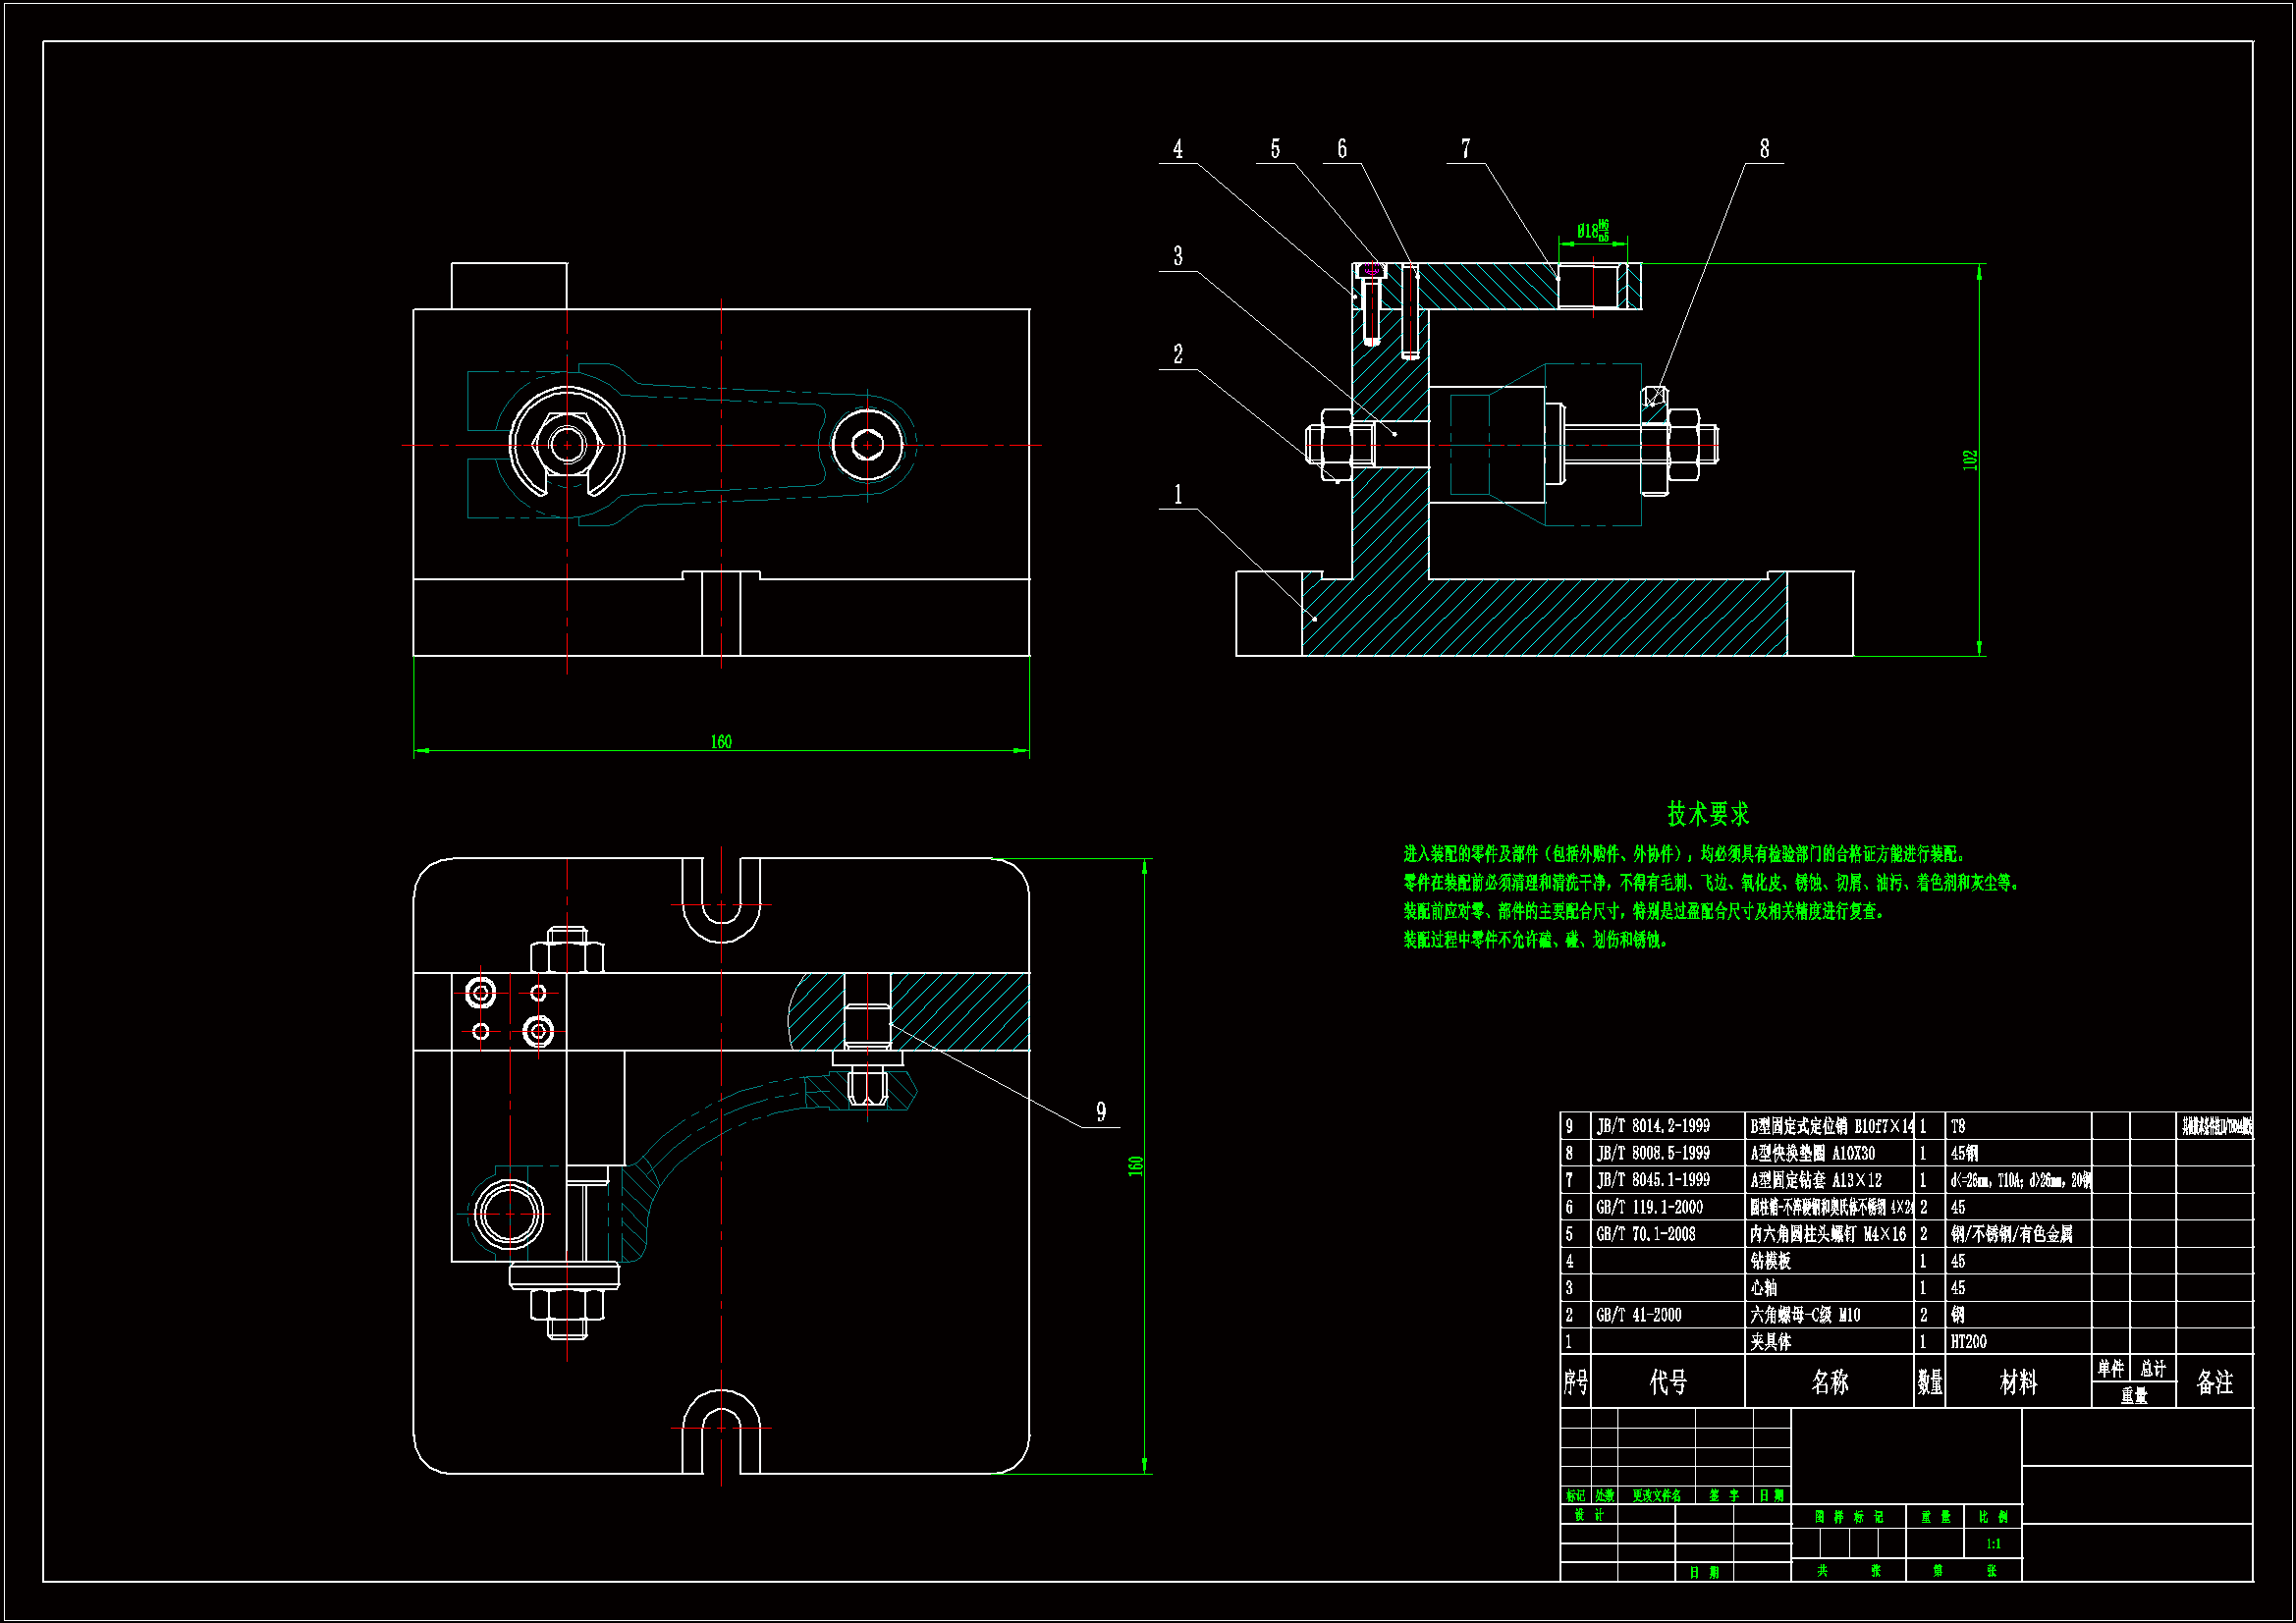
Task: Click part callout number 9
Action: 1101,1112
